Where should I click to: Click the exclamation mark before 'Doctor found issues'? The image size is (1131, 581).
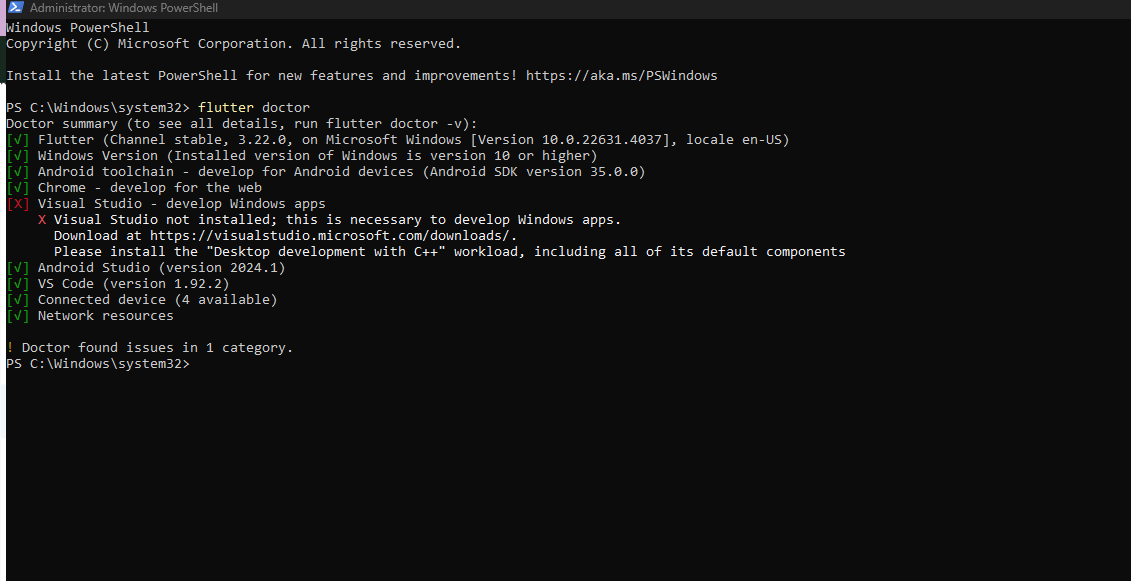click(10, 348)
